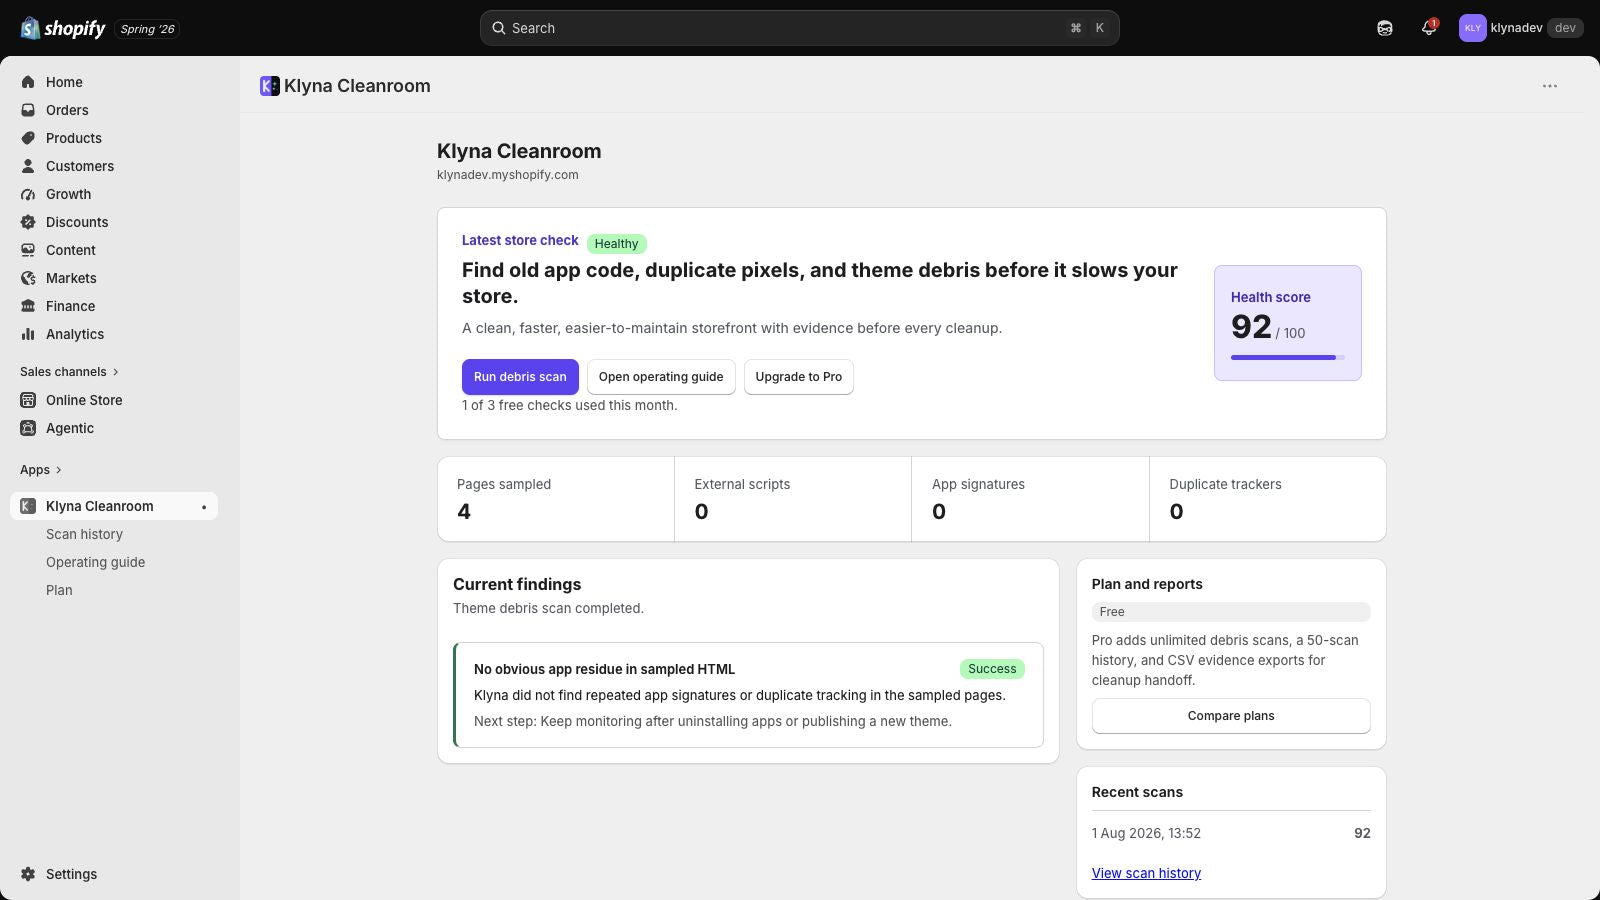Follow the View scan history link
Image resolution: width=1600 pixels, height=900 pixels.
pyautogui.click(x=1146, y=873)
